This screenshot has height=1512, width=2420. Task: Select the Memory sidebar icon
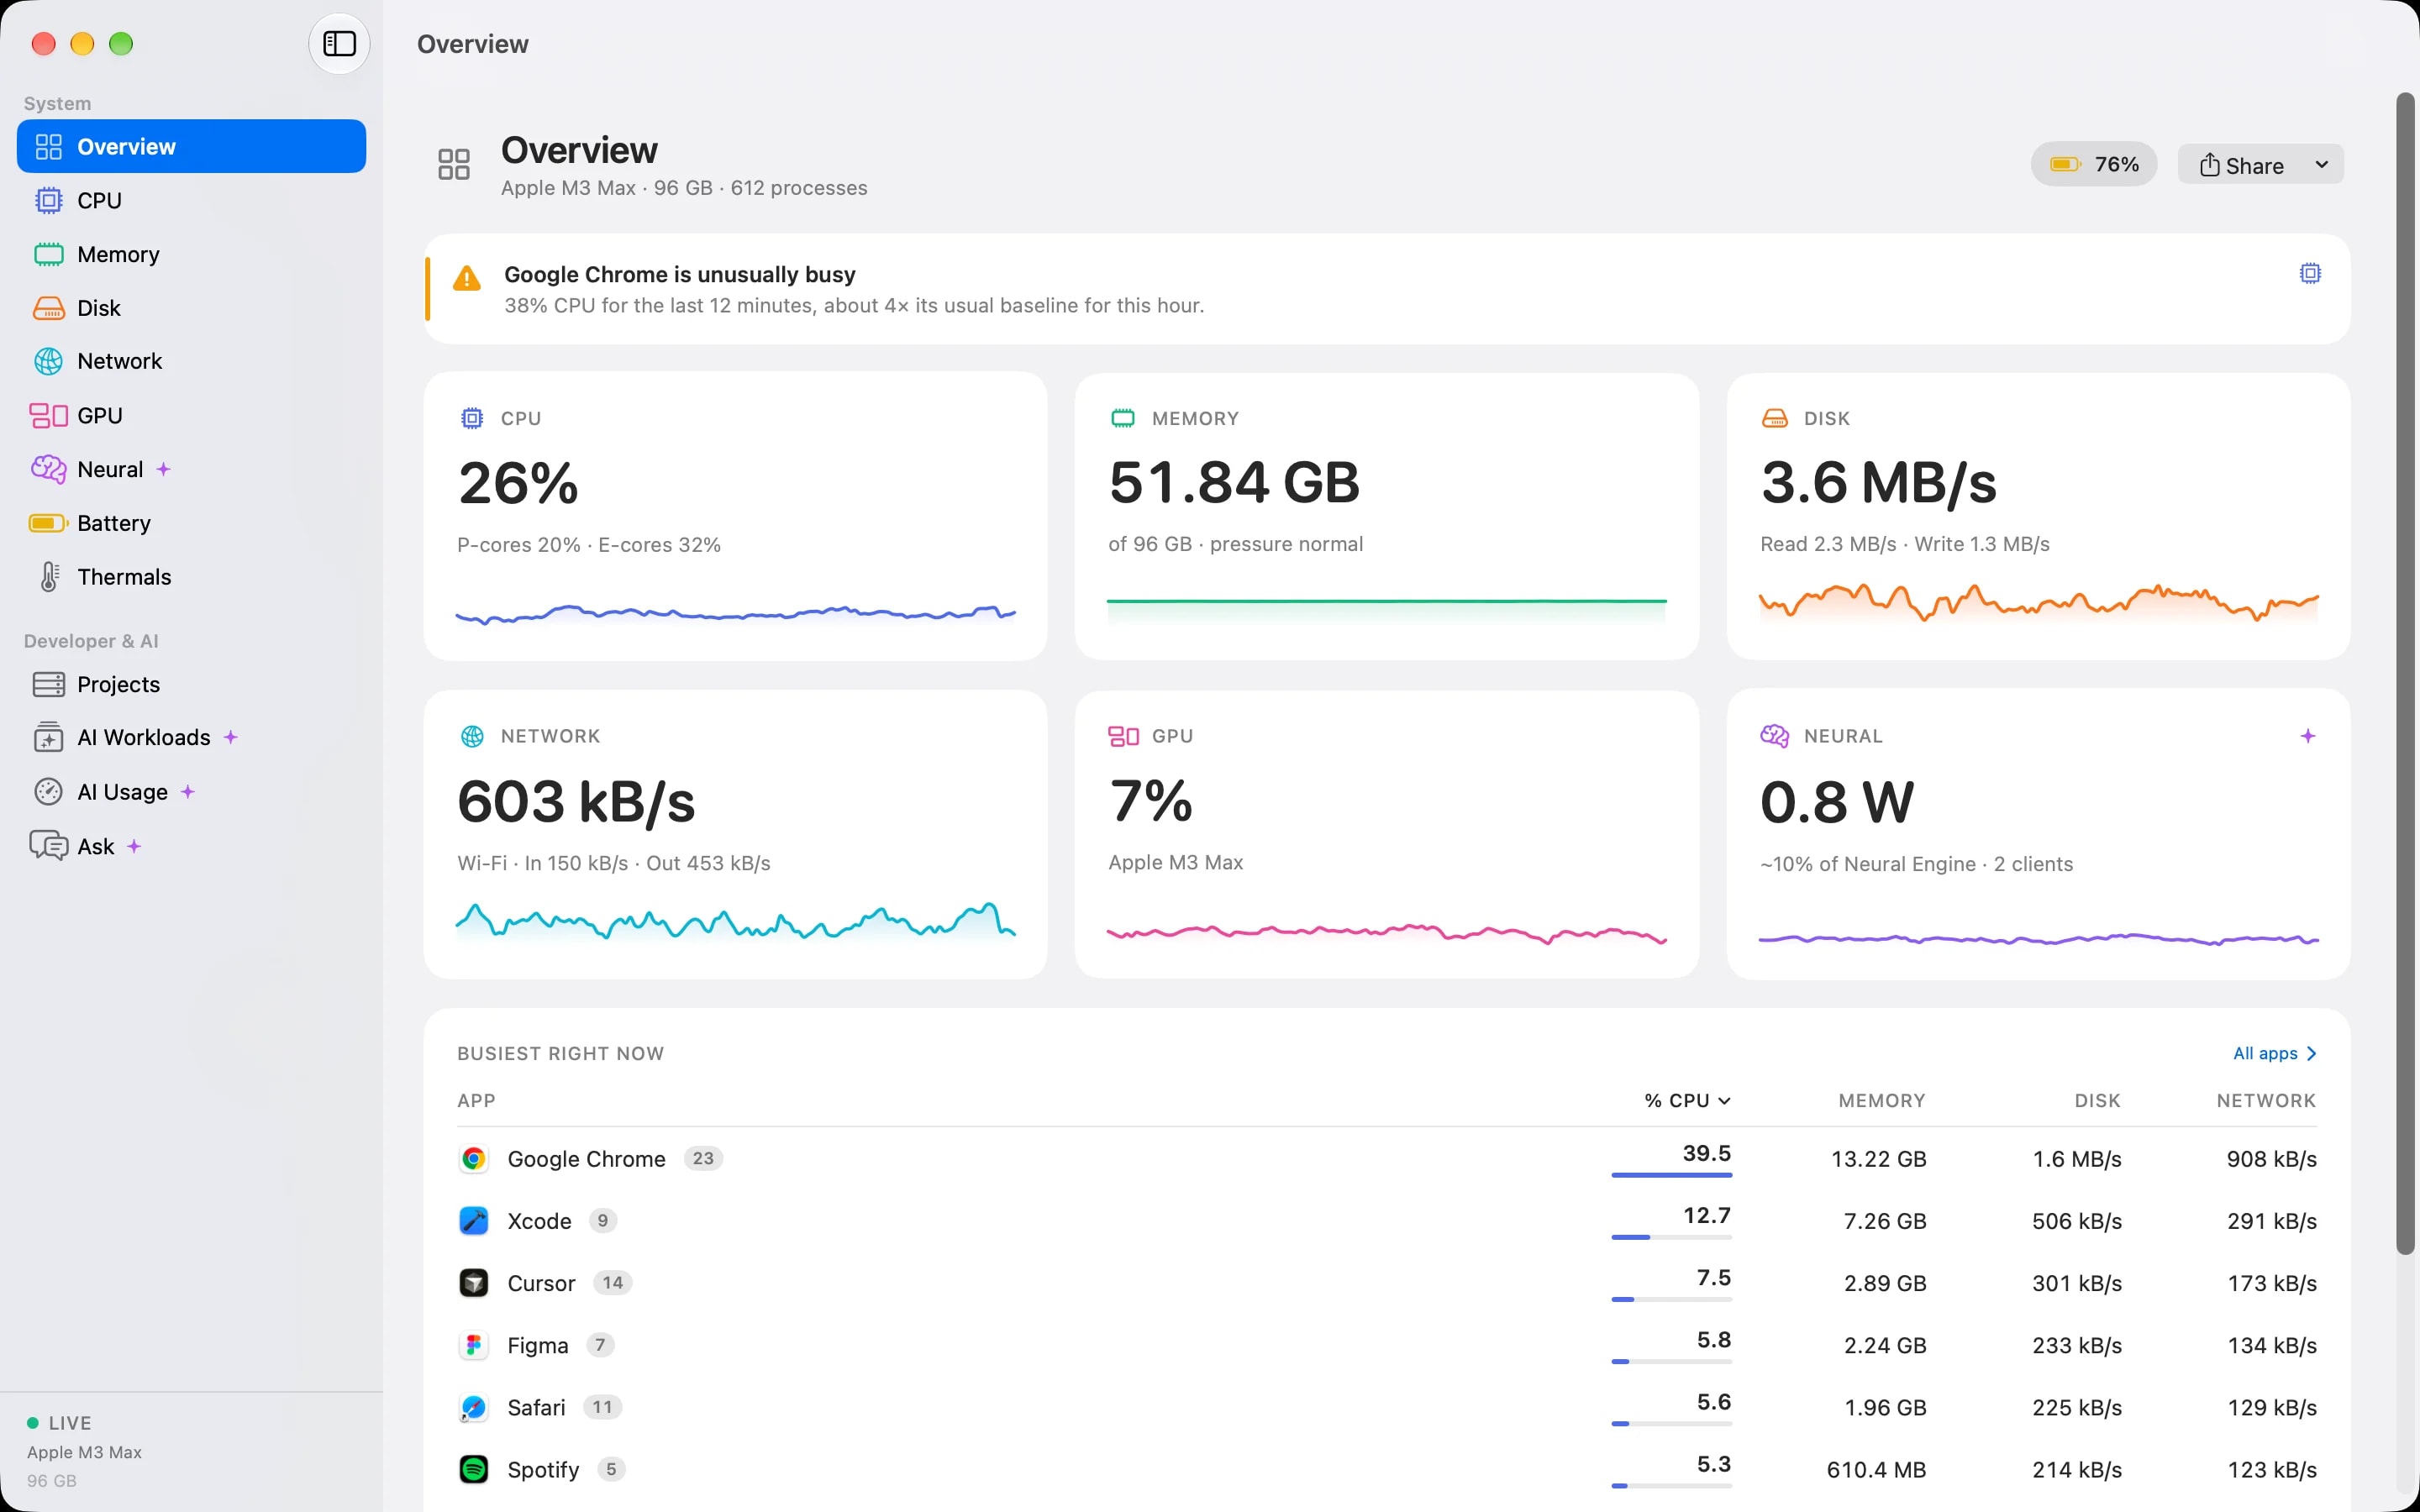48,254
